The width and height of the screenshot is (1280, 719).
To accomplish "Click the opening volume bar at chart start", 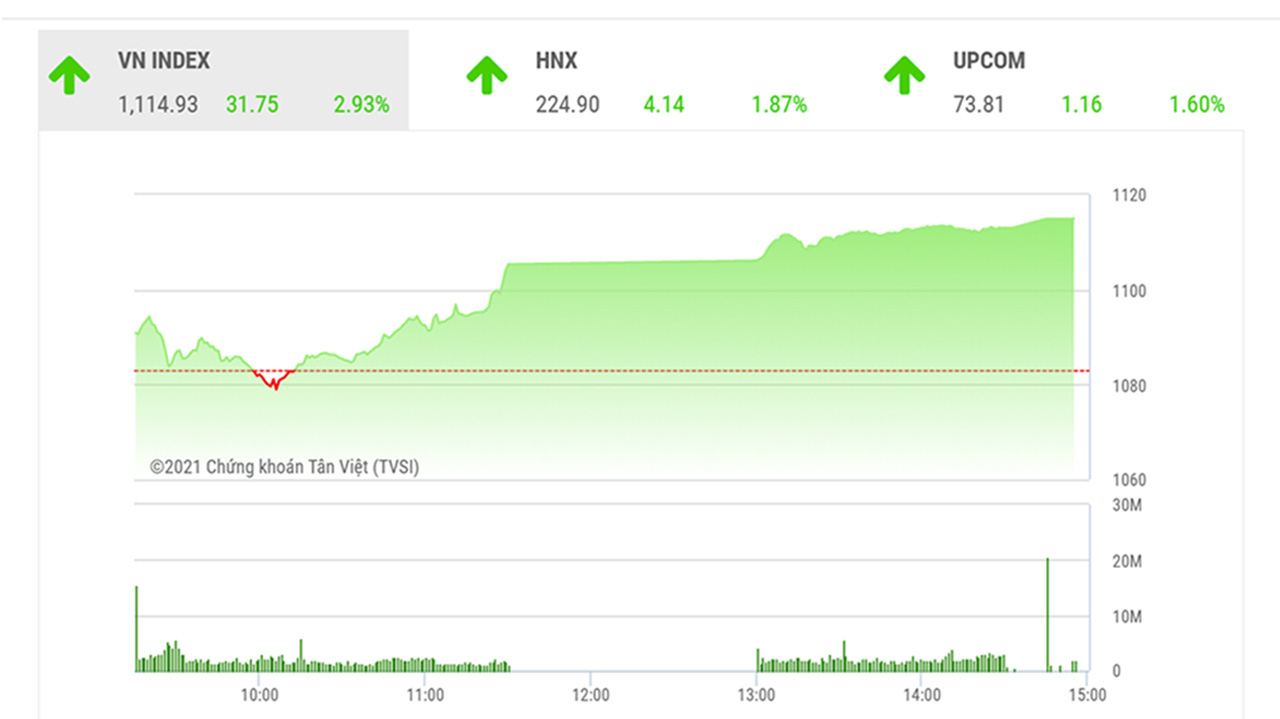I will click(136, 629).
